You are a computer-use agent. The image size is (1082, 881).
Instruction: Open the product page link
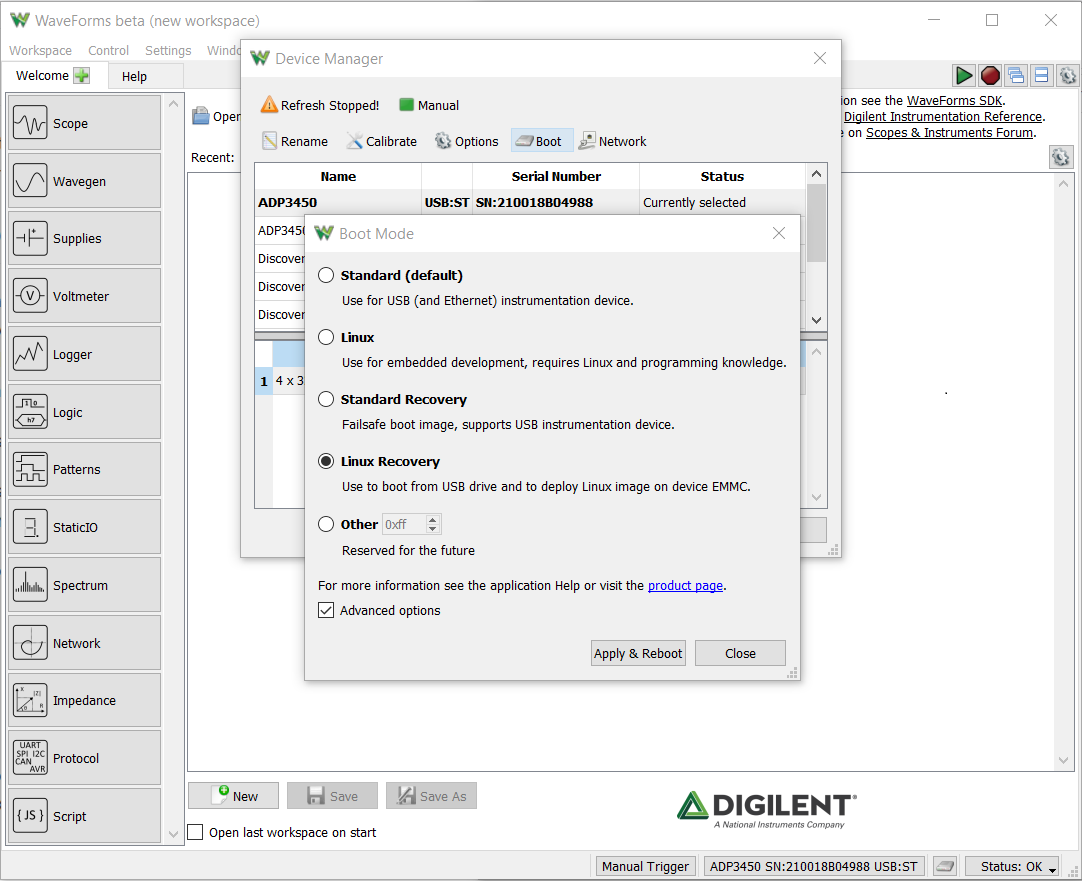(685, 586)
